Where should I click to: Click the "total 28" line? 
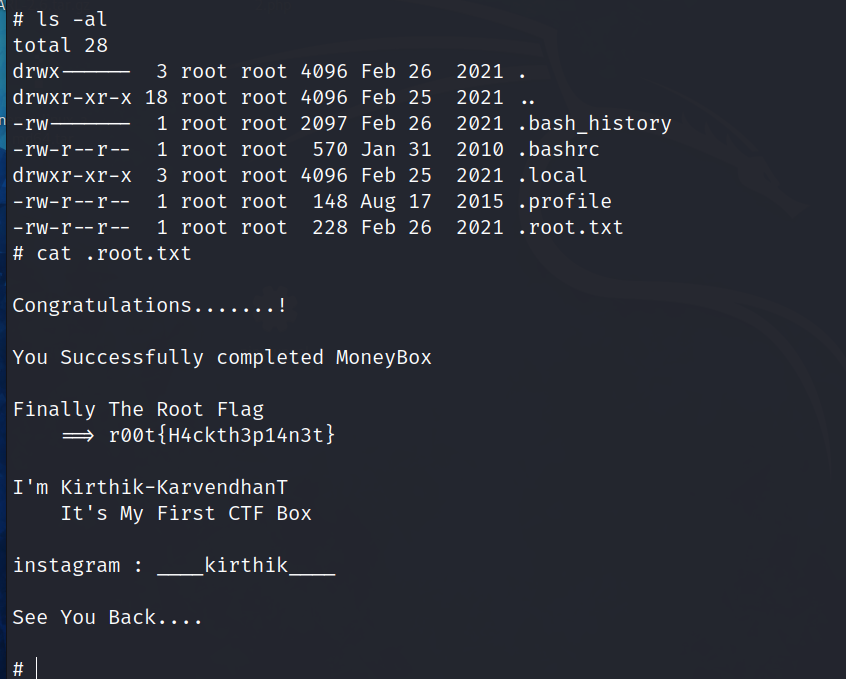60,45
